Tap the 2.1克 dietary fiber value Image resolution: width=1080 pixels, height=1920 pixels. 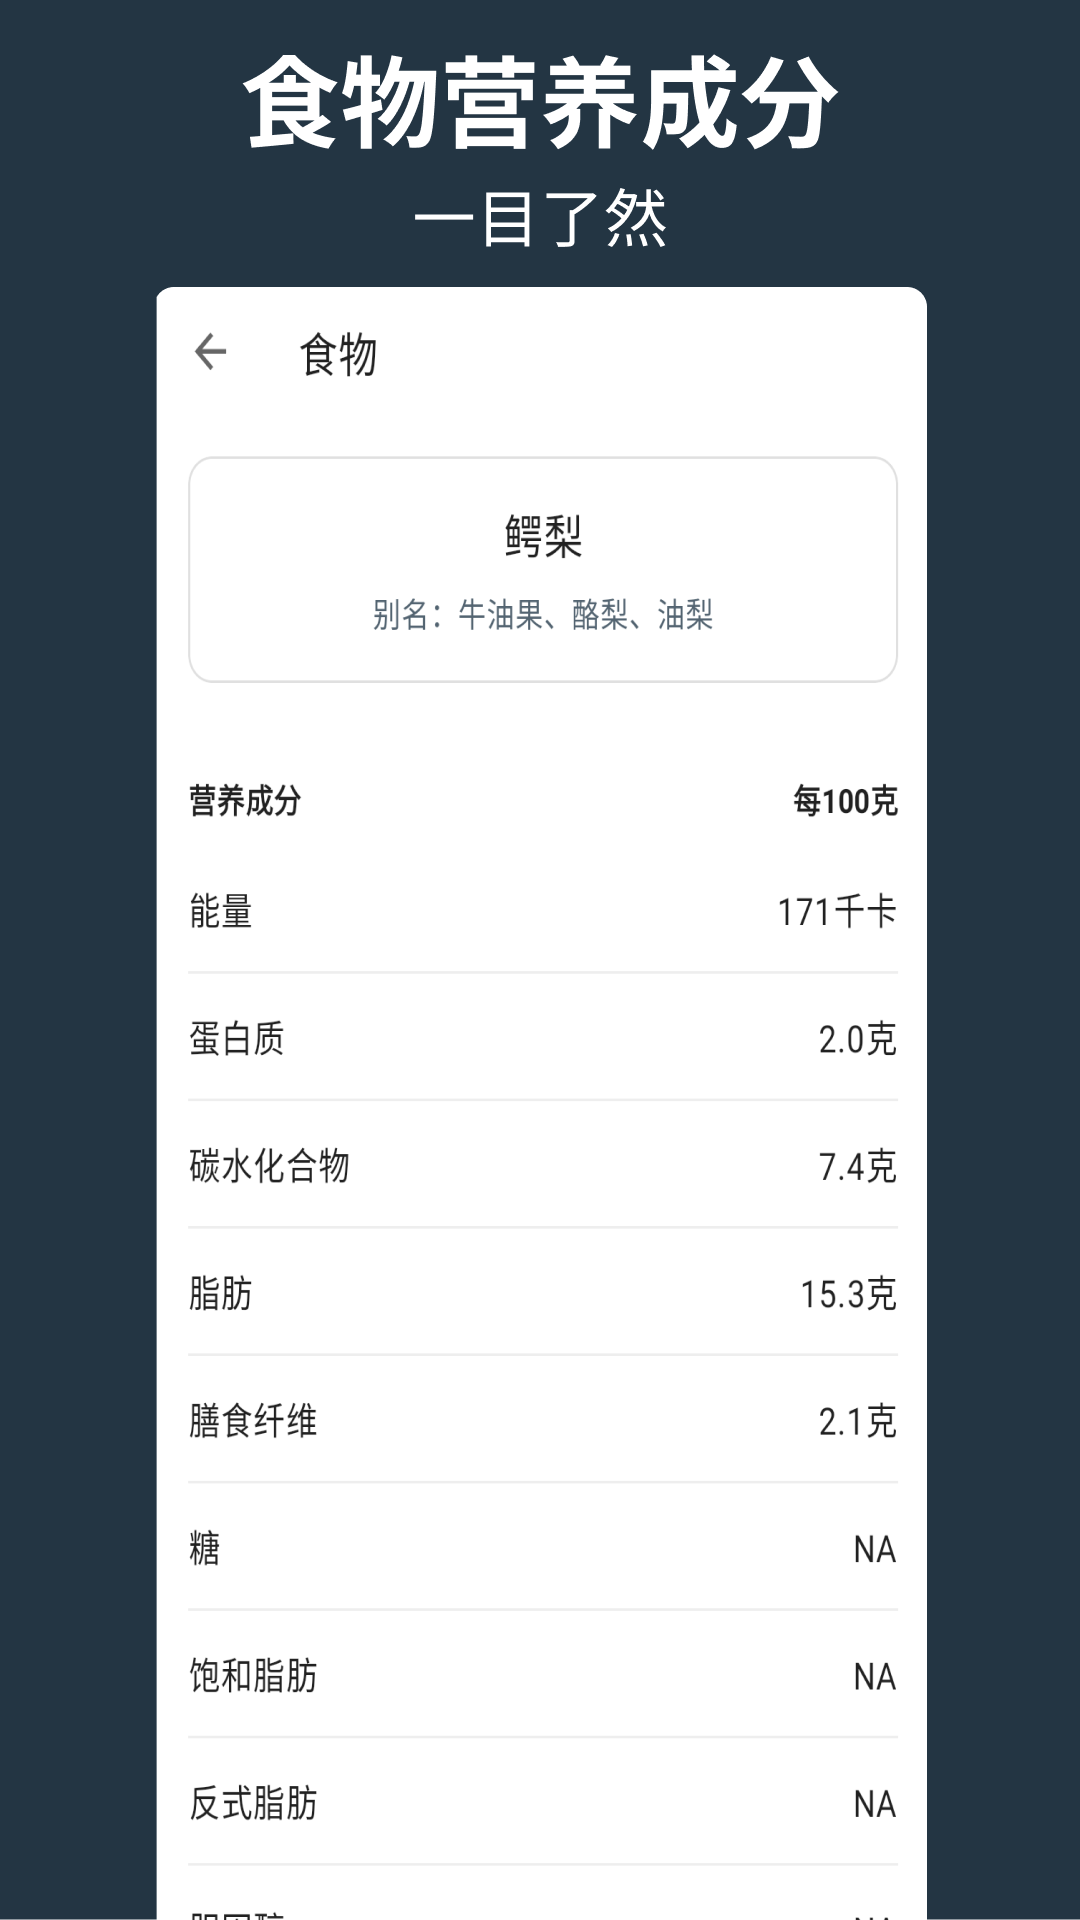[857, 1422]
